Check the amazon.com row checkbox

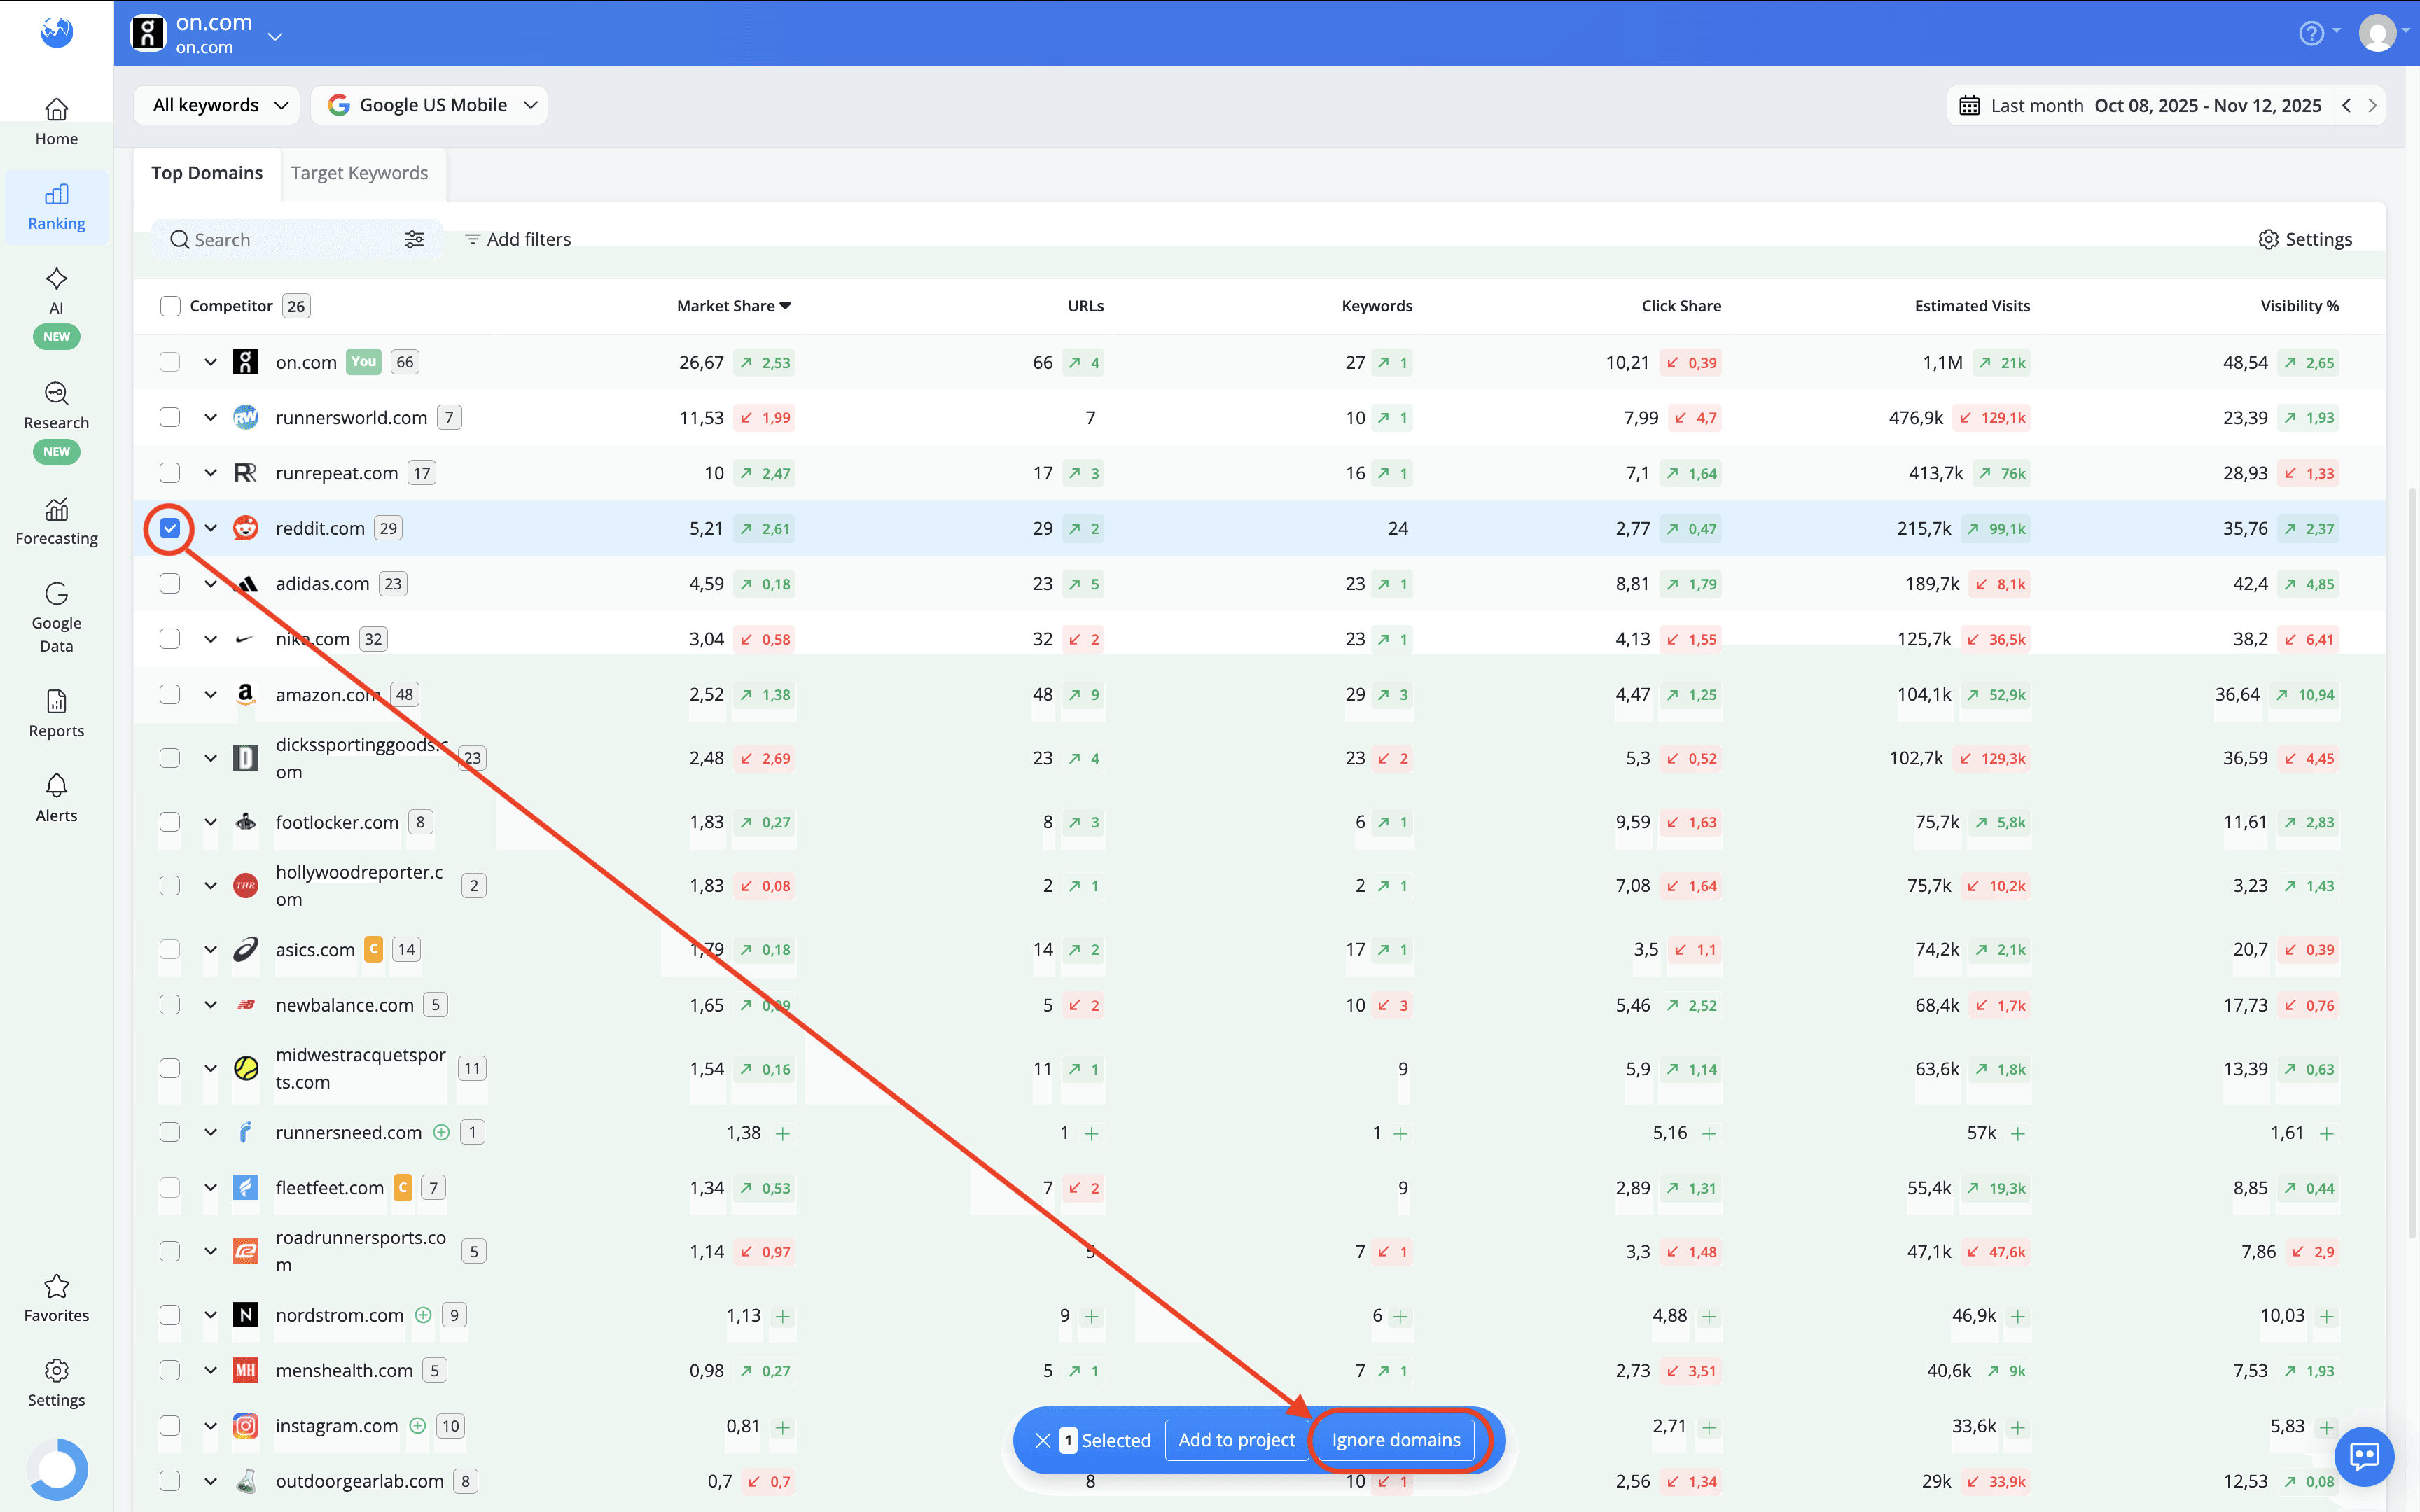pyautogui.click(x=170, y=694)
